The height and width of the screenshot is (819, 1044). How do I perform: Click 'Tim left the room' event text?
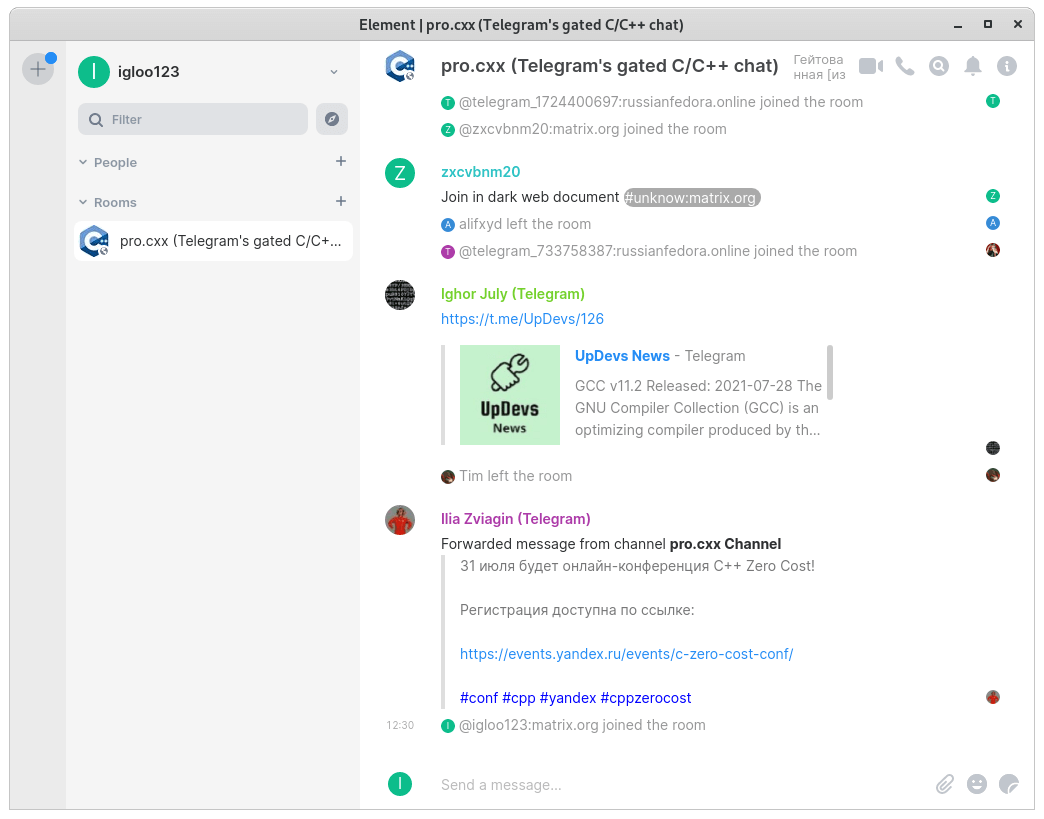point(515,476)
